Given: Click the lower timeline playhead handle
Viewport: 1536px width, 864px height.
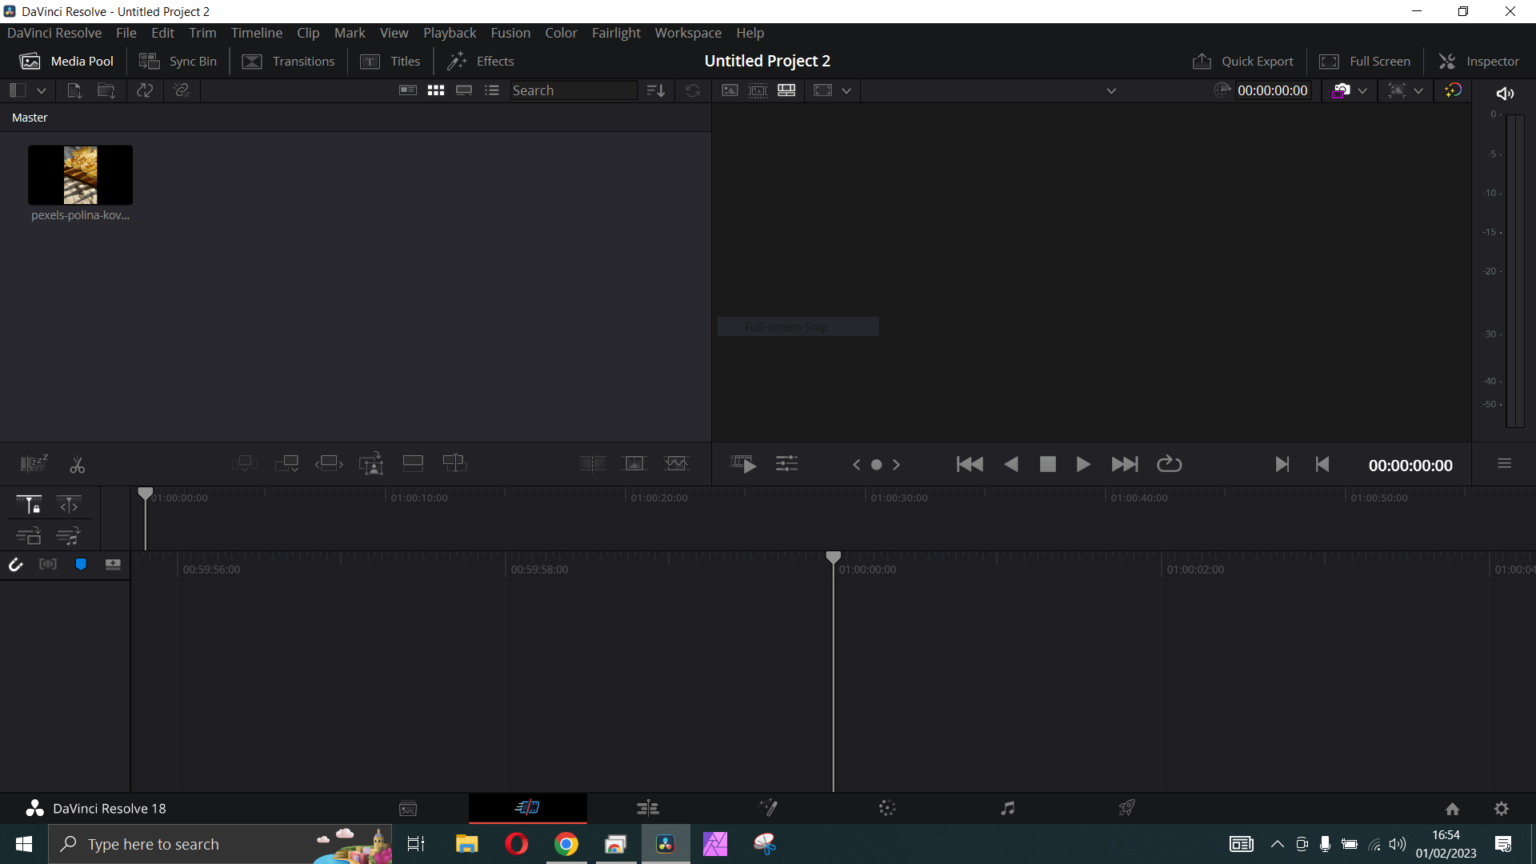Looking at the screenshot, I should (x=833, y=557).
